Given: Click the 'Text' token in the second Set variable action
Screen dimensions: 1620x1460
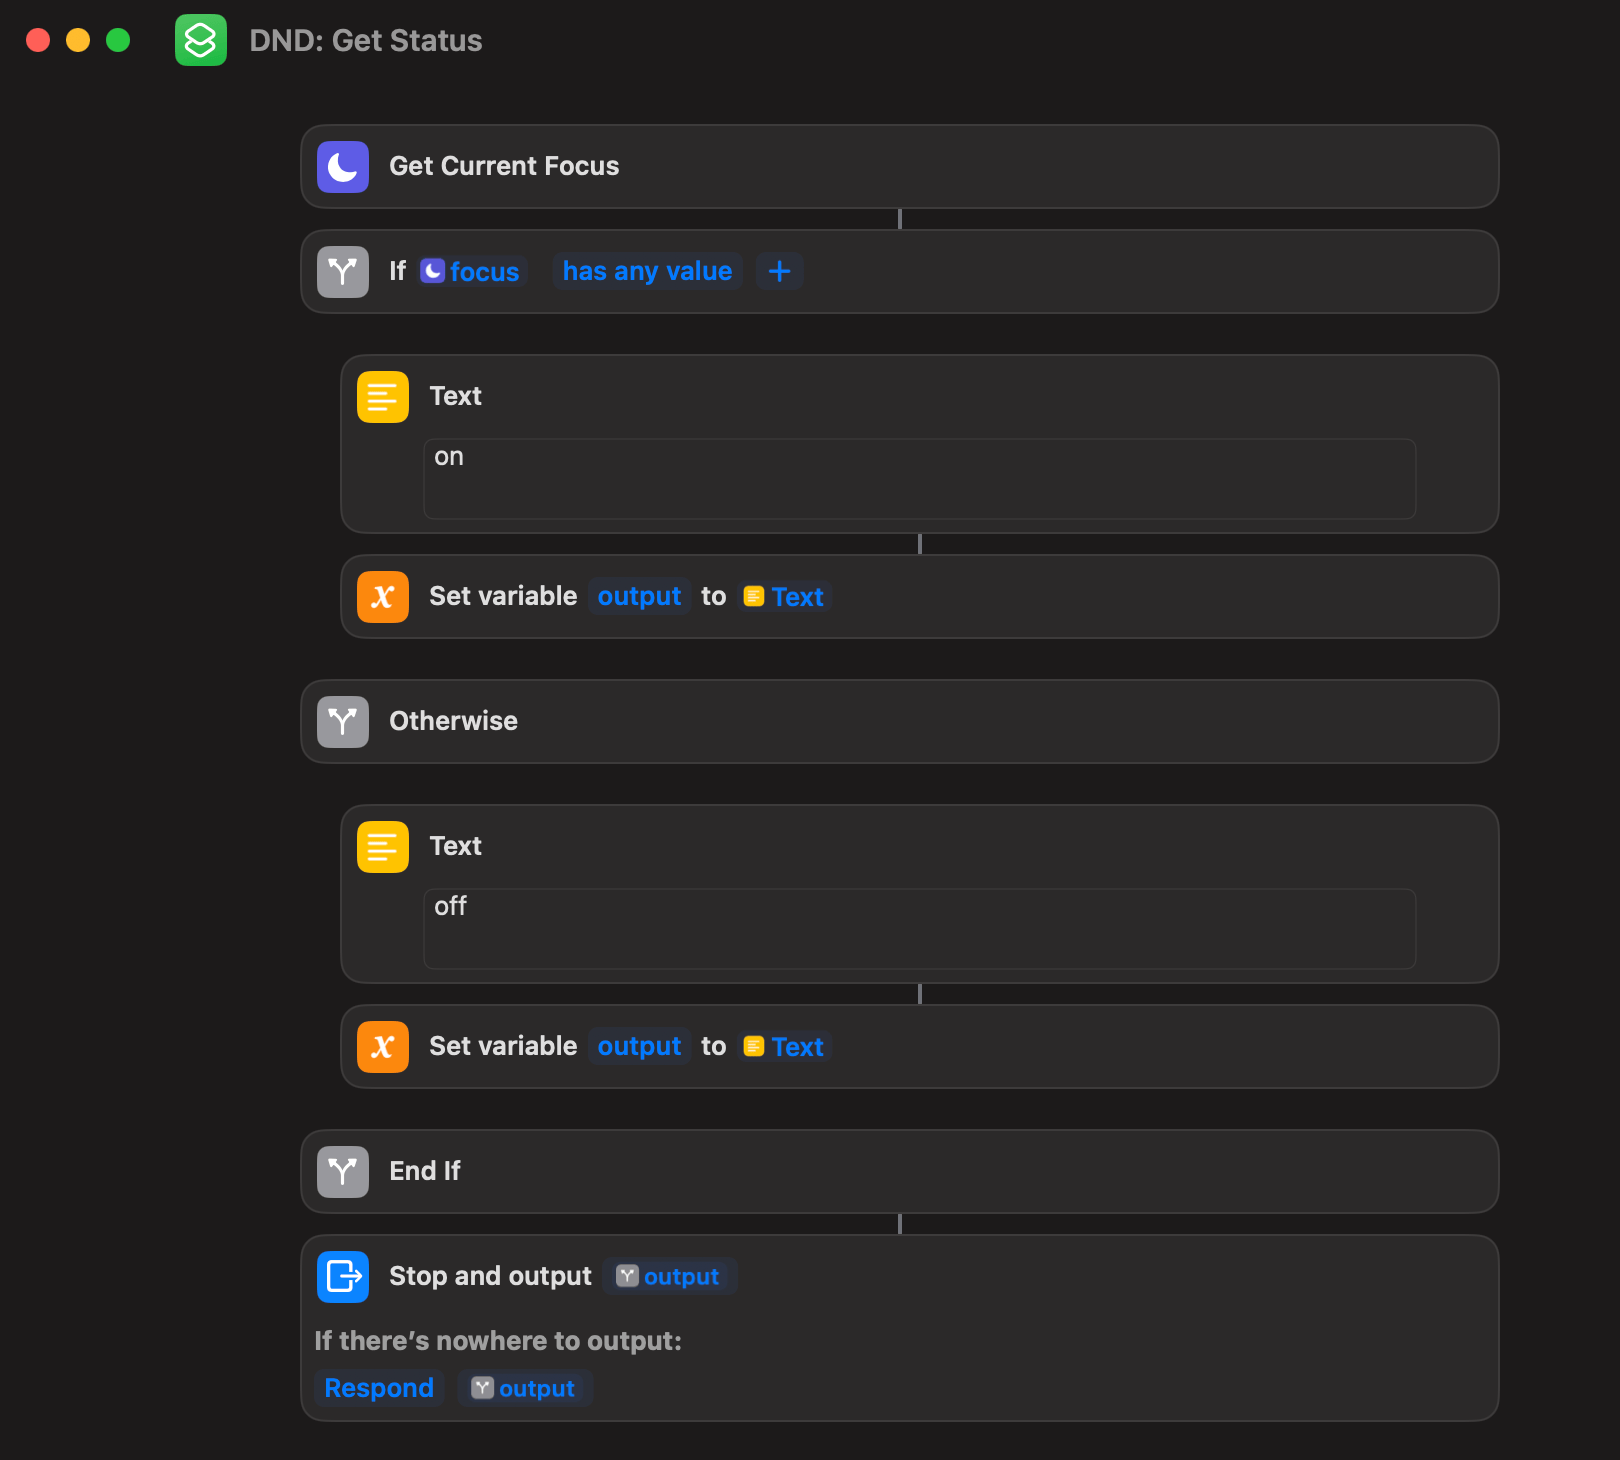Looking at the screenshot, I should (x=785, y=1047).
